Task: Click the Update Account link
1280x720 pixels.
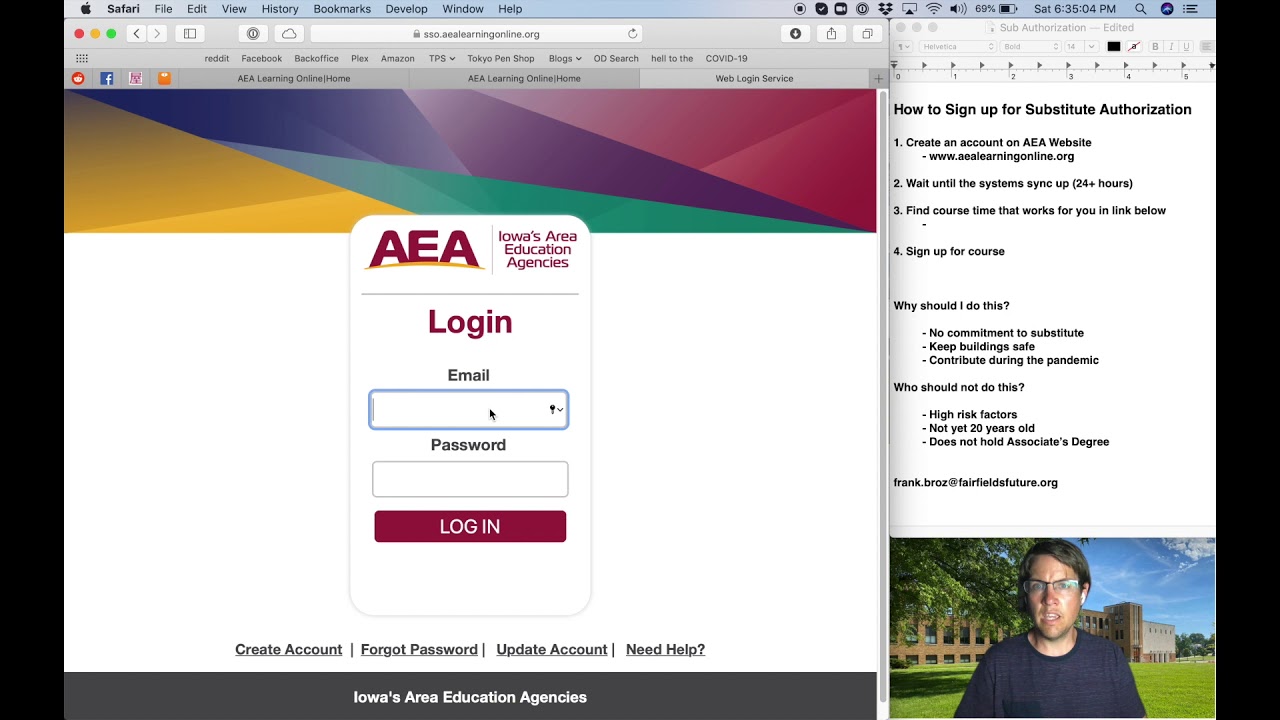Action: click(x=552, y=650)
